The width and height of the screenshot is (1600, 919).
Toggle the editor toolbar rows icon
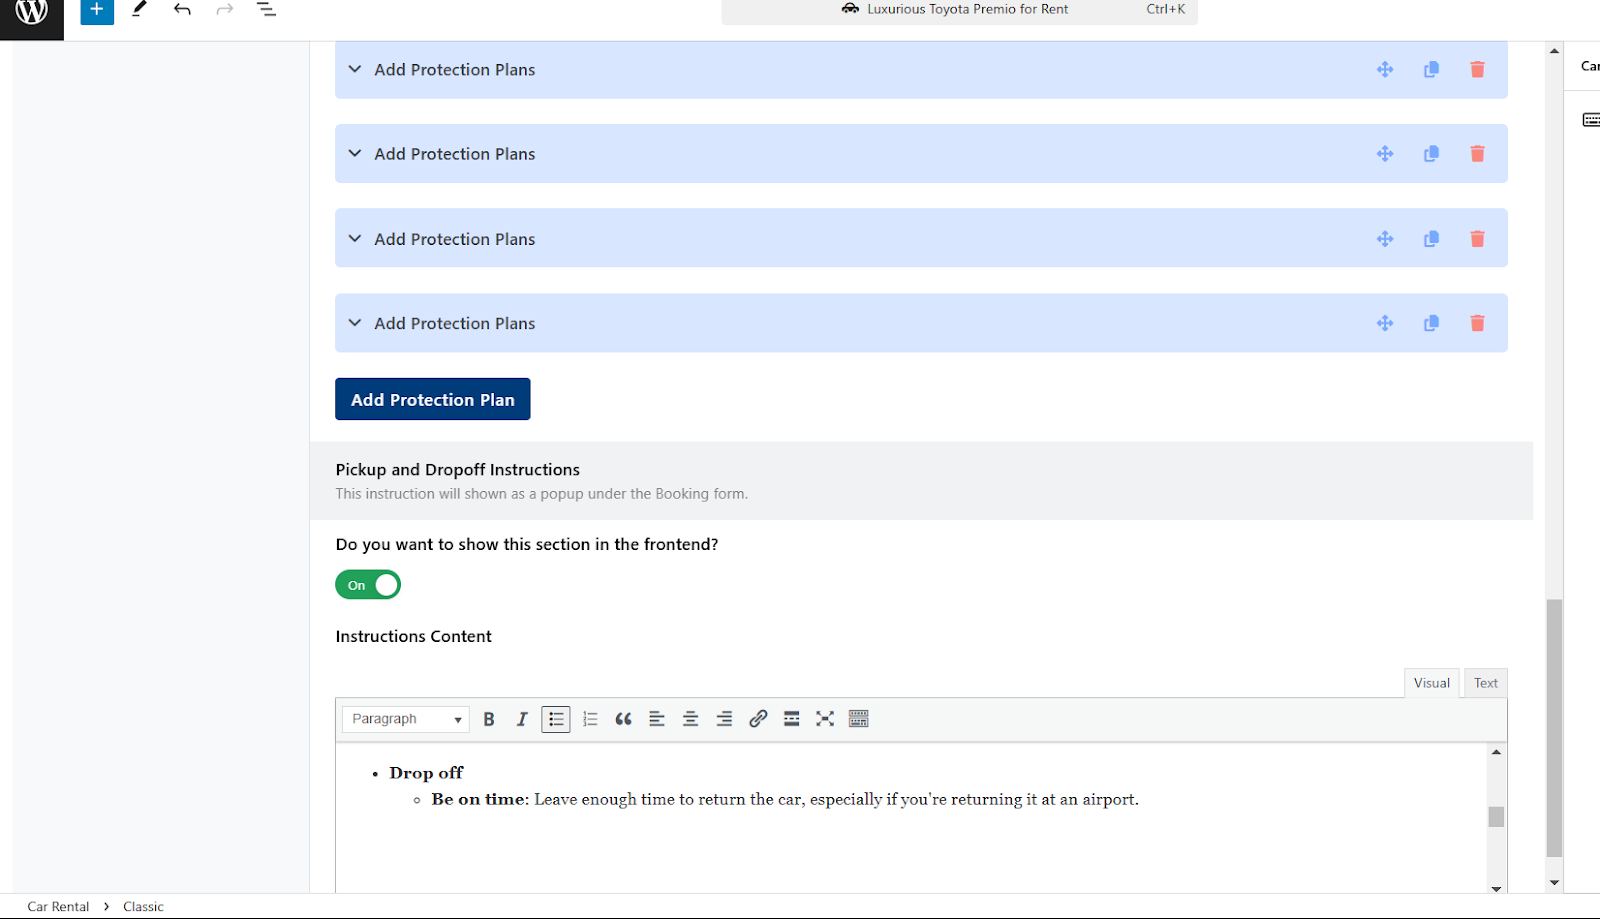pos(858,719)
